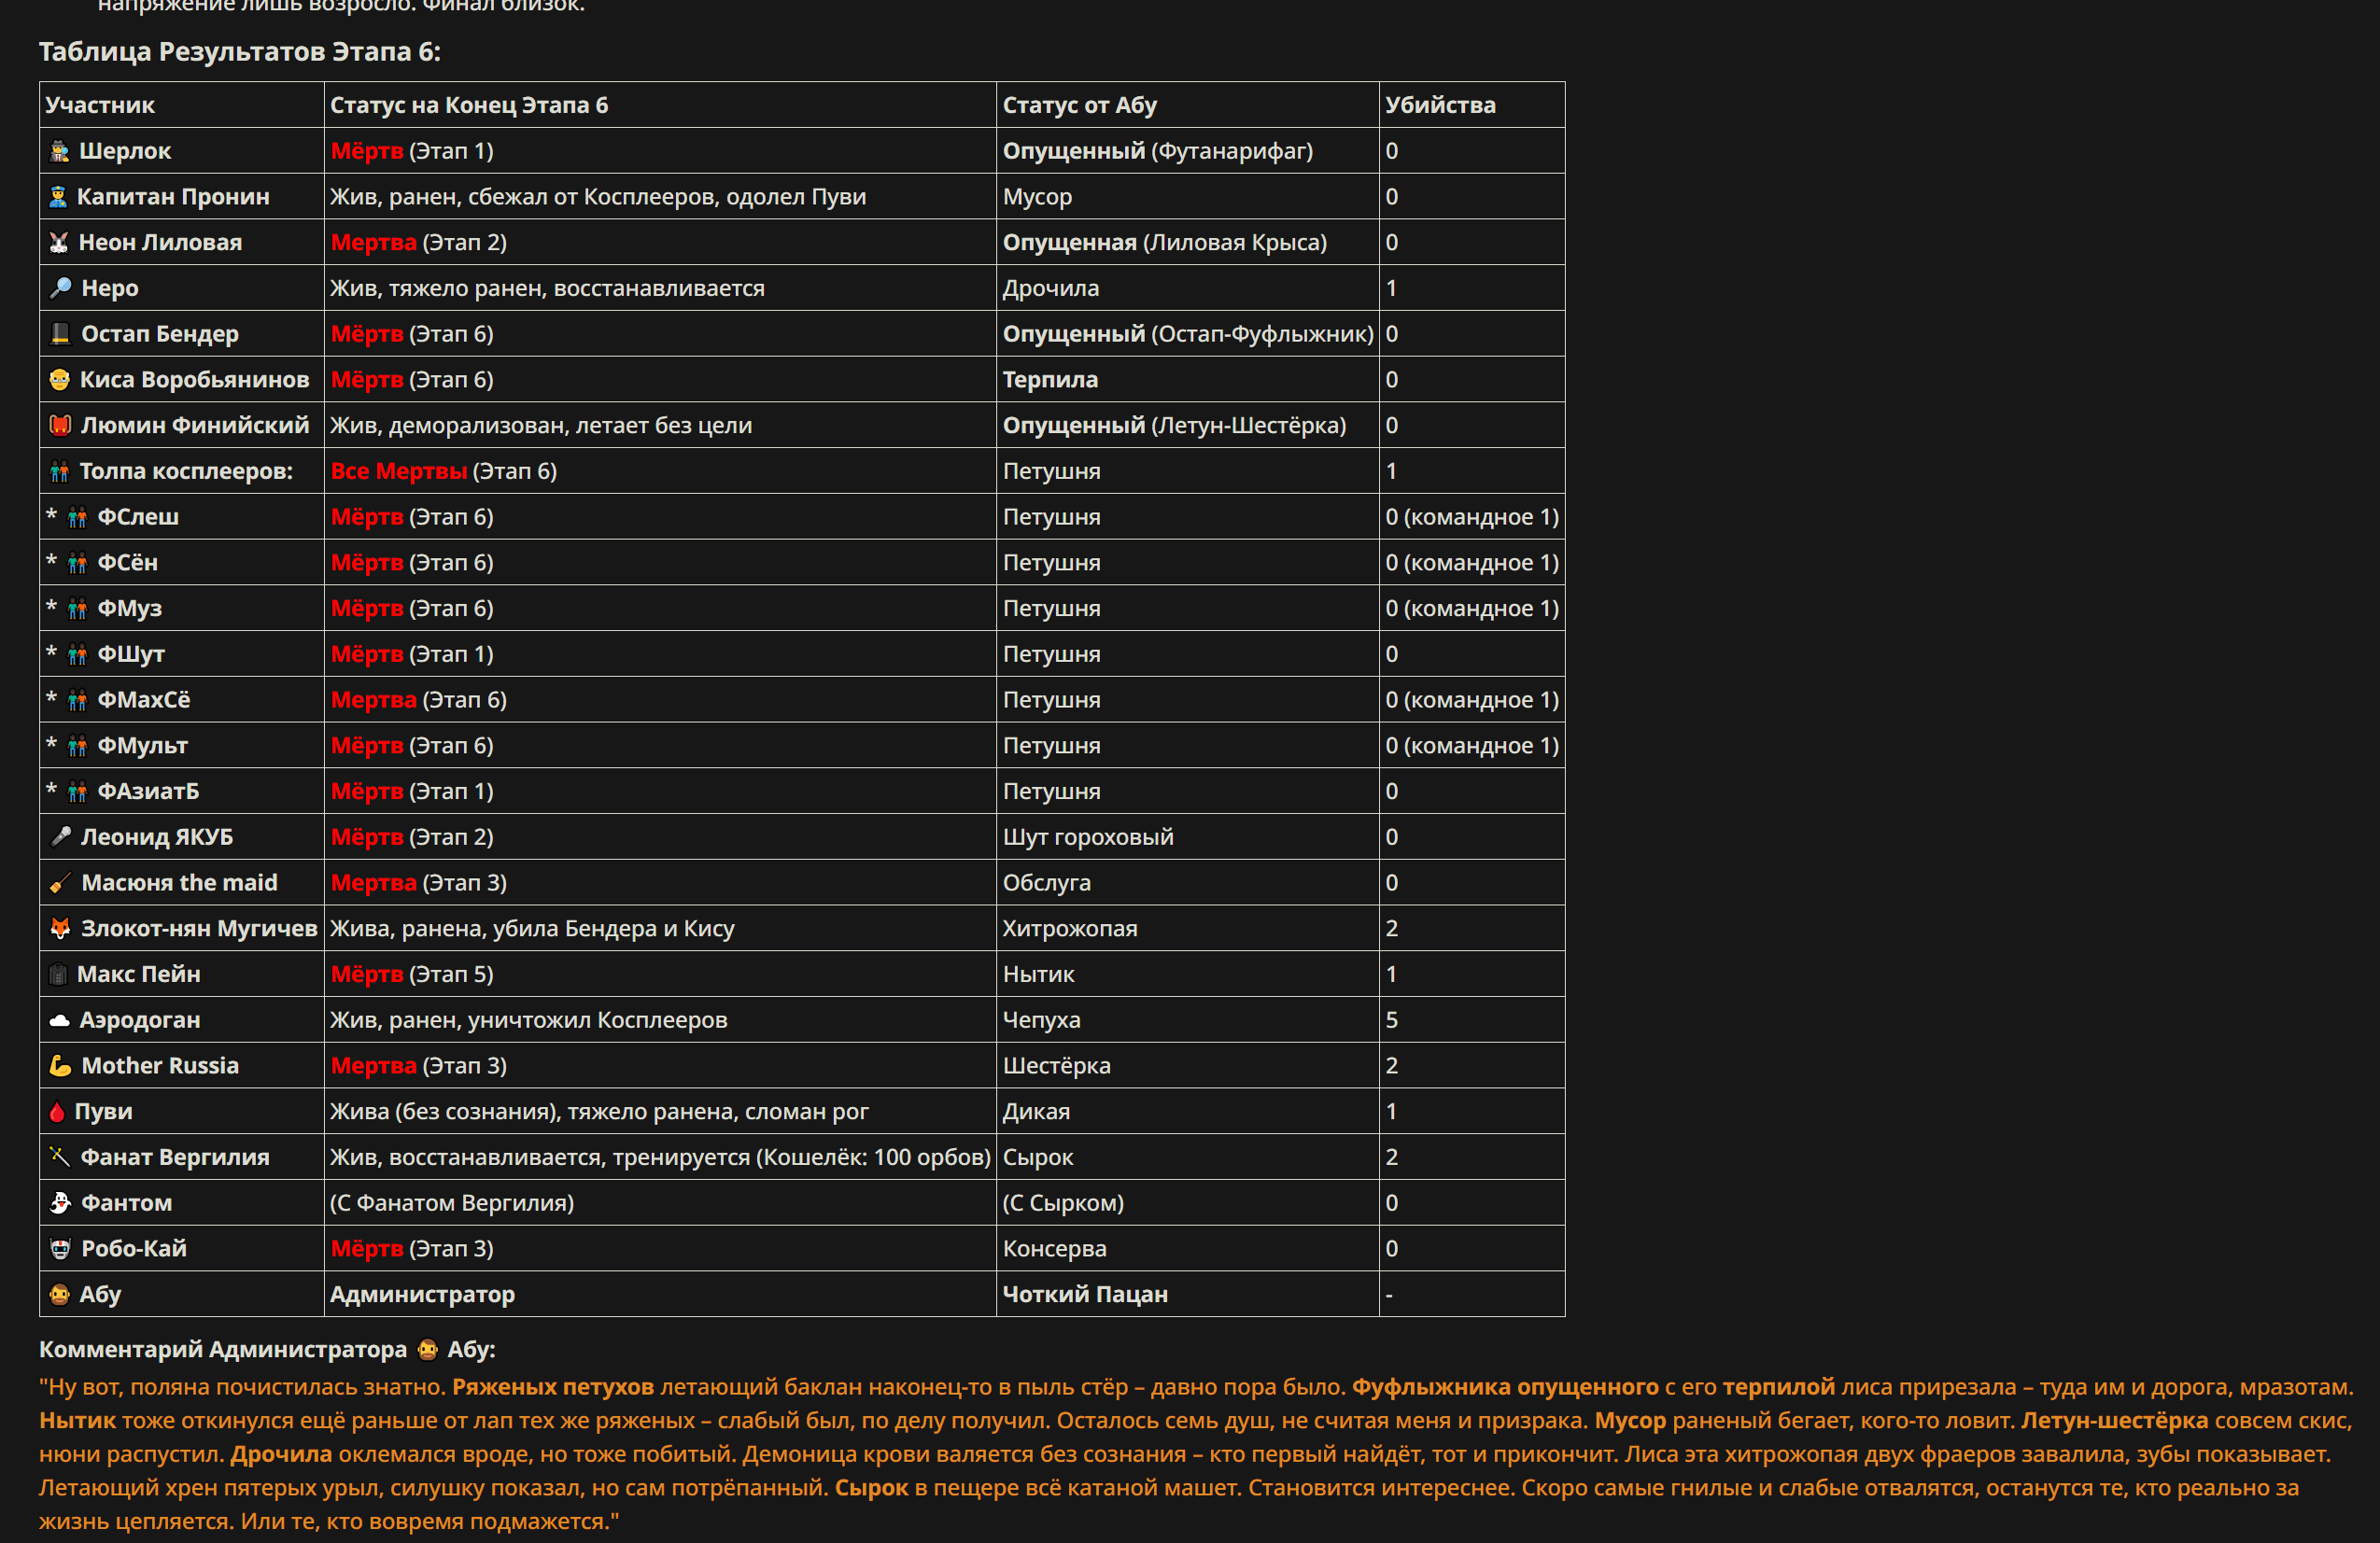Click the blood drop emoji beside Пуви

57,1112
